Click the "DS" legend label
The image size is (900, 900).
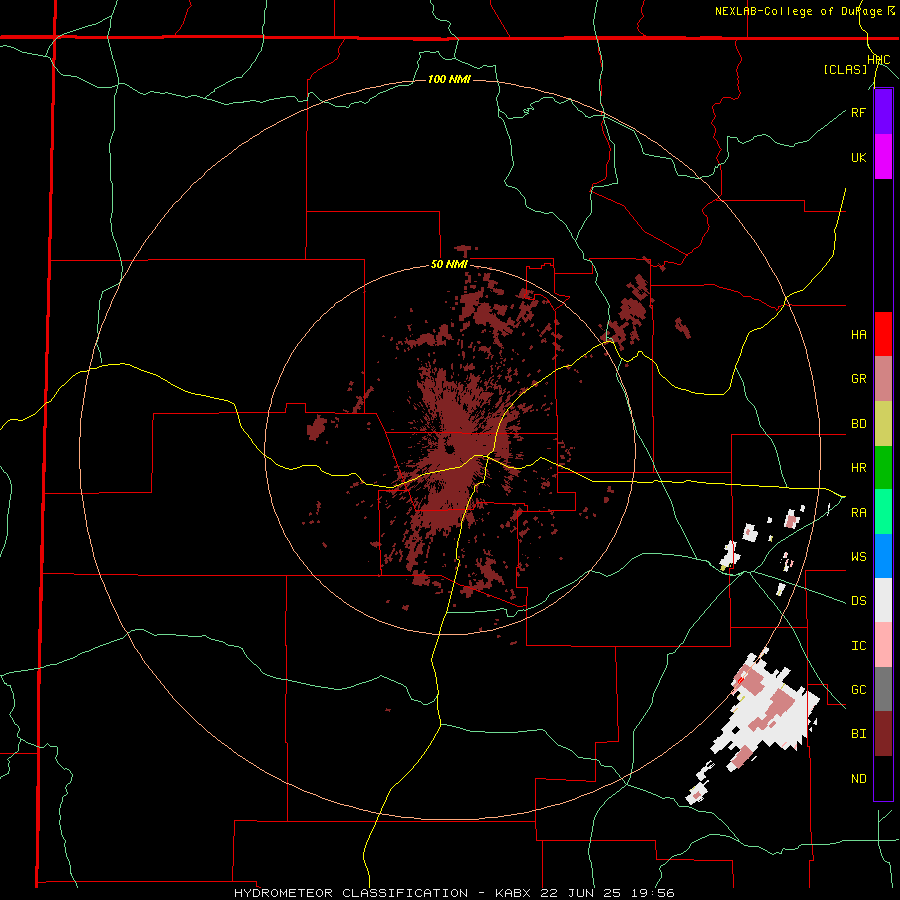pyautogui.click(x=858, y=600)
